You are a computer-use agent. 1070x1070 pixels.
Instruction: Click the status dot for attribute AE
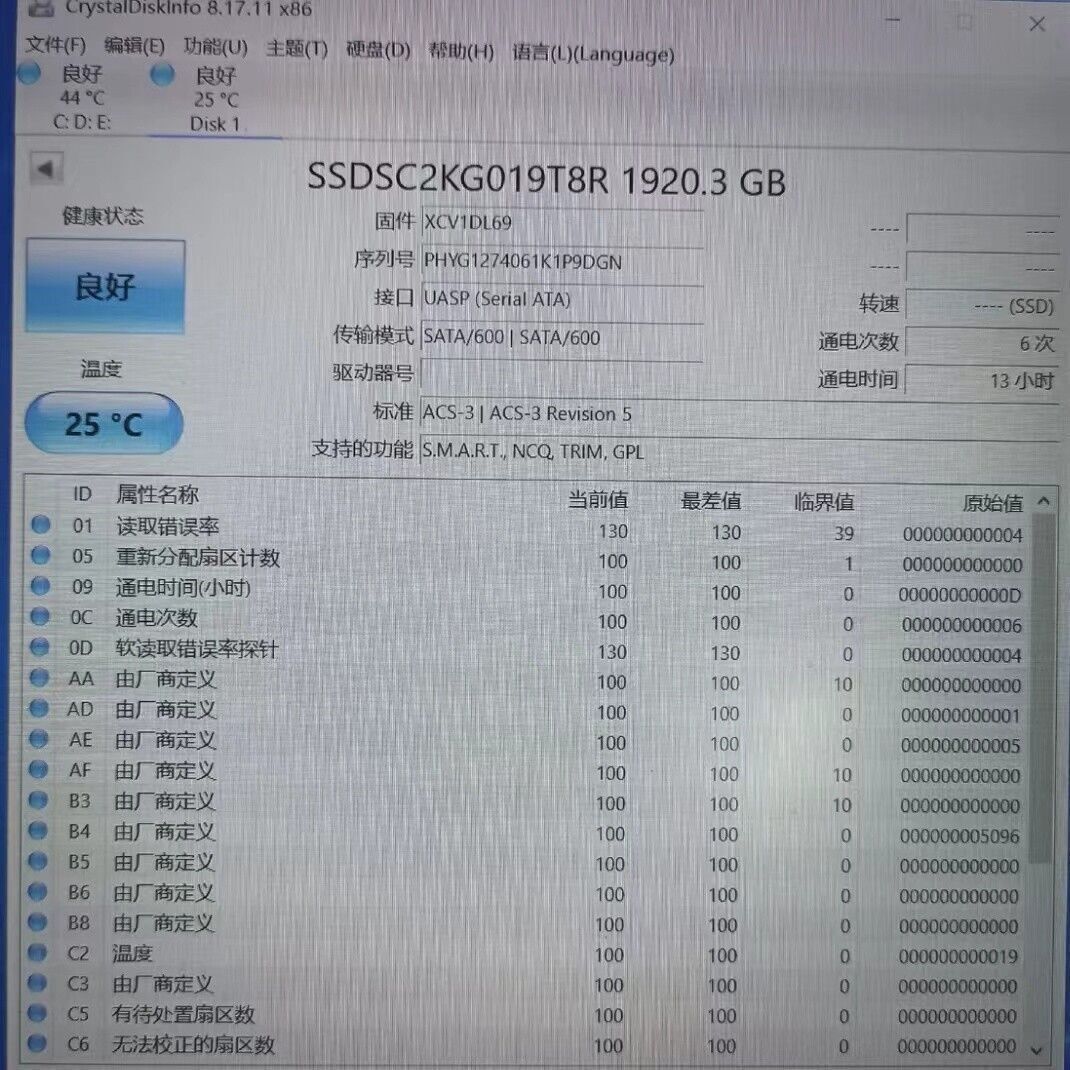coord(39,738)
